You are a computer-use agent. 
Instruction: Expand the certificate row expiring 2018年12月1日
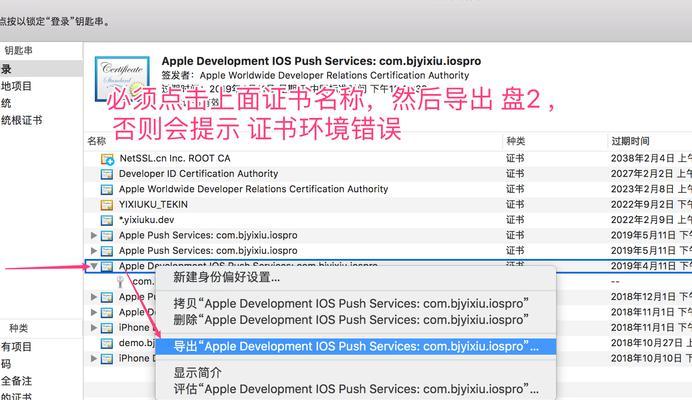pyautogui.click(x=94, y=297)
